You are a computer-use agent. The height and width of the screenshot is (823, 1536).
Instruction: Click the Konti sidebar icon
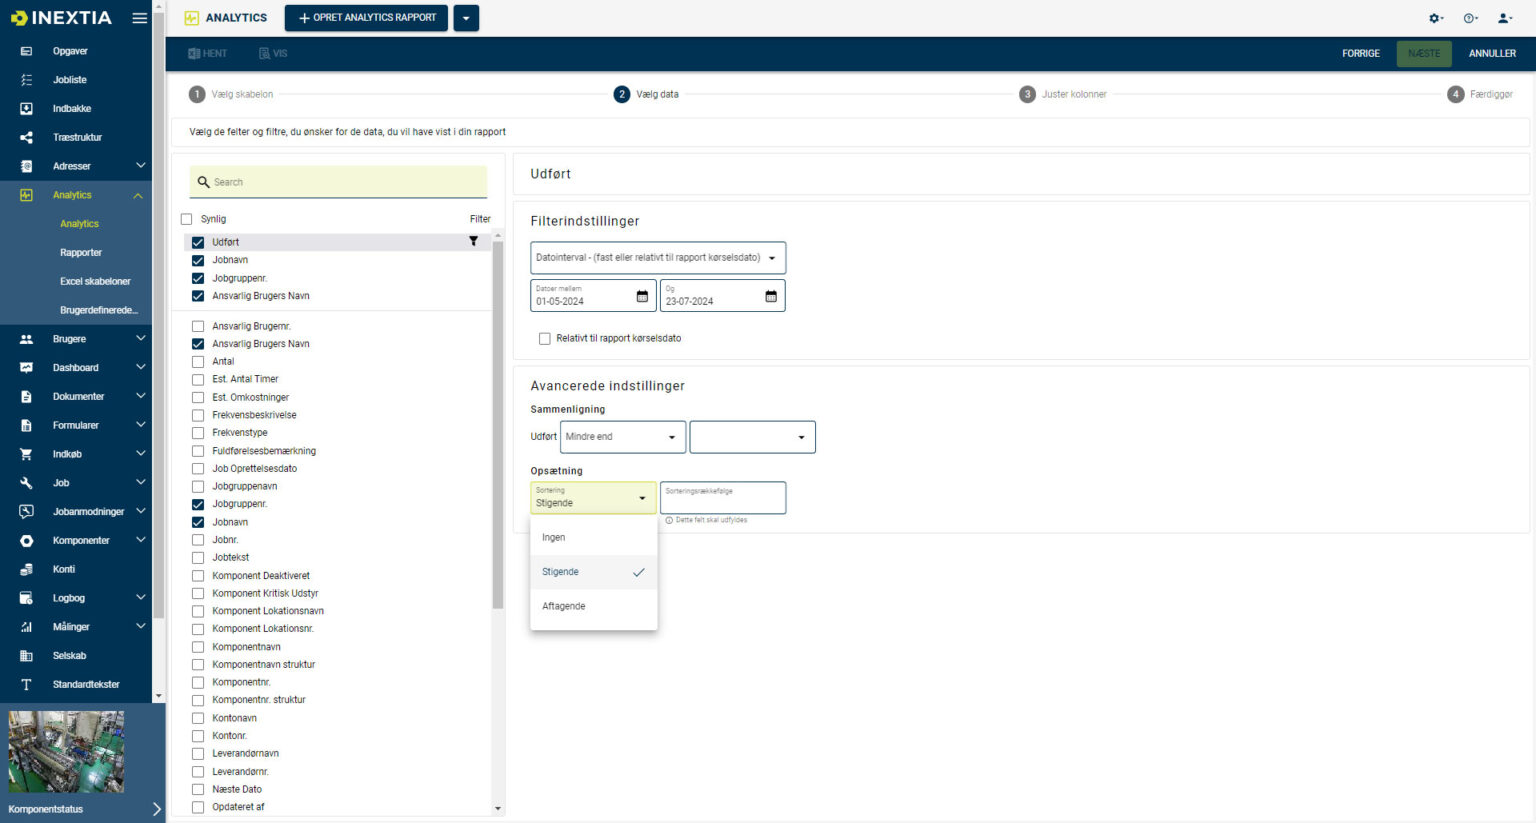pyautogui.click(x=26, y=569)
